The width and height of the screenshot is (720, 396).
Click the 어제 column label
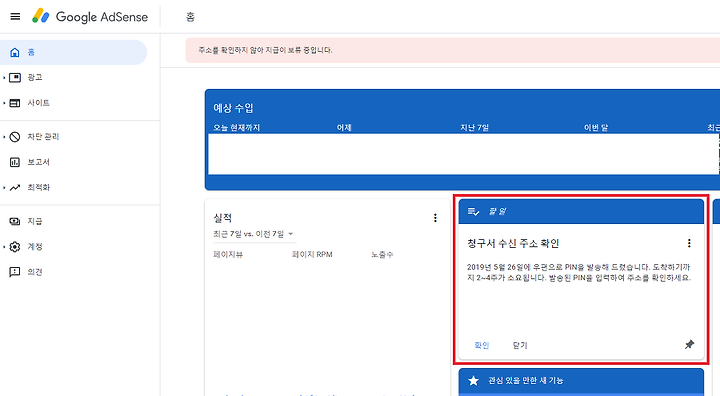coord(344,128)
